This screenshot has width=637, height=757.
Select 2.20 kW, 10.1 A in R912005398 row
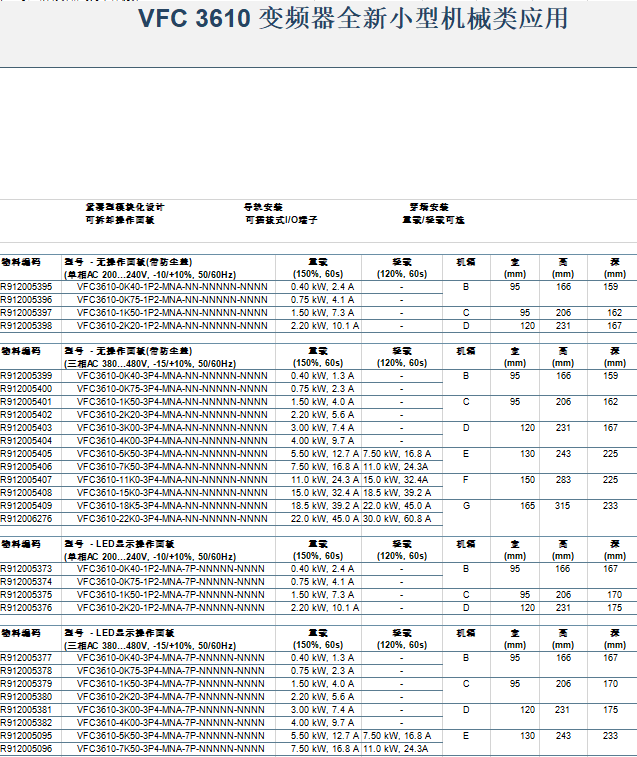pos(325,326)
